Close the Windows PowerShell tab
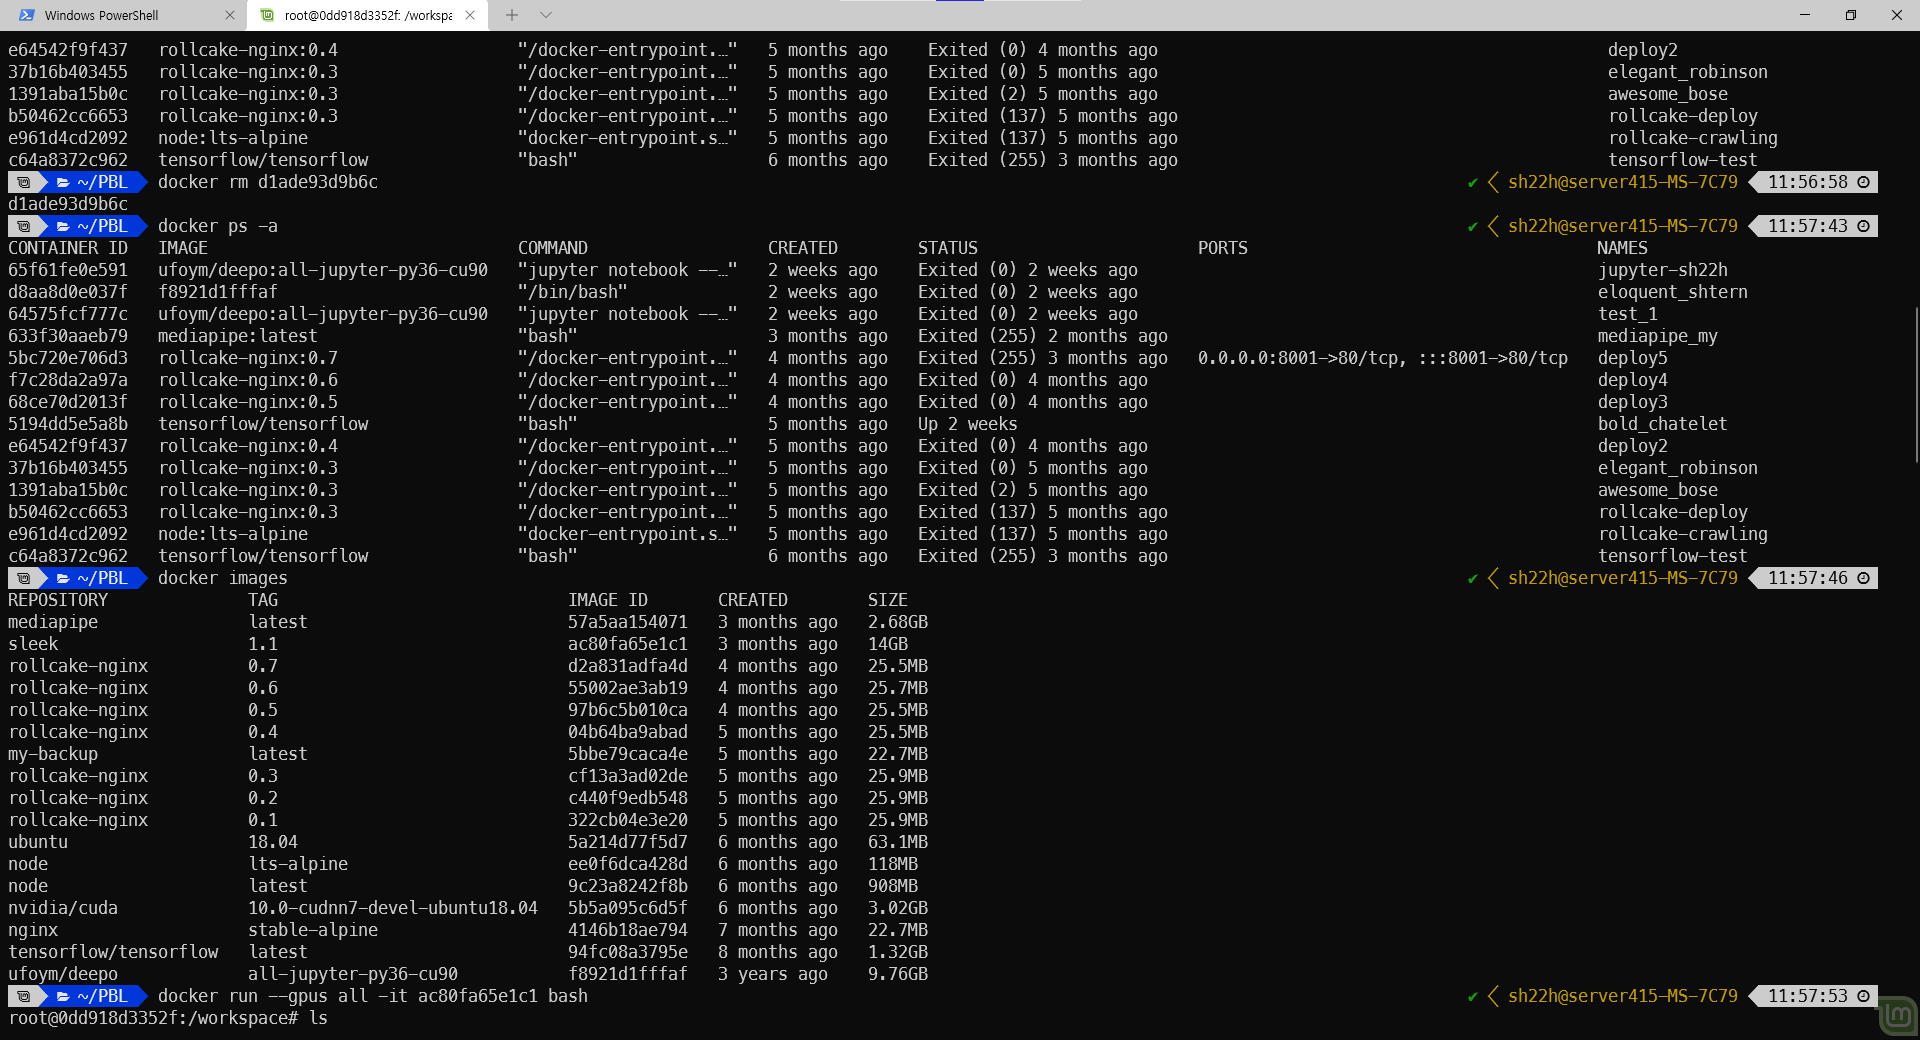1920x1040 pixels. 230,15
